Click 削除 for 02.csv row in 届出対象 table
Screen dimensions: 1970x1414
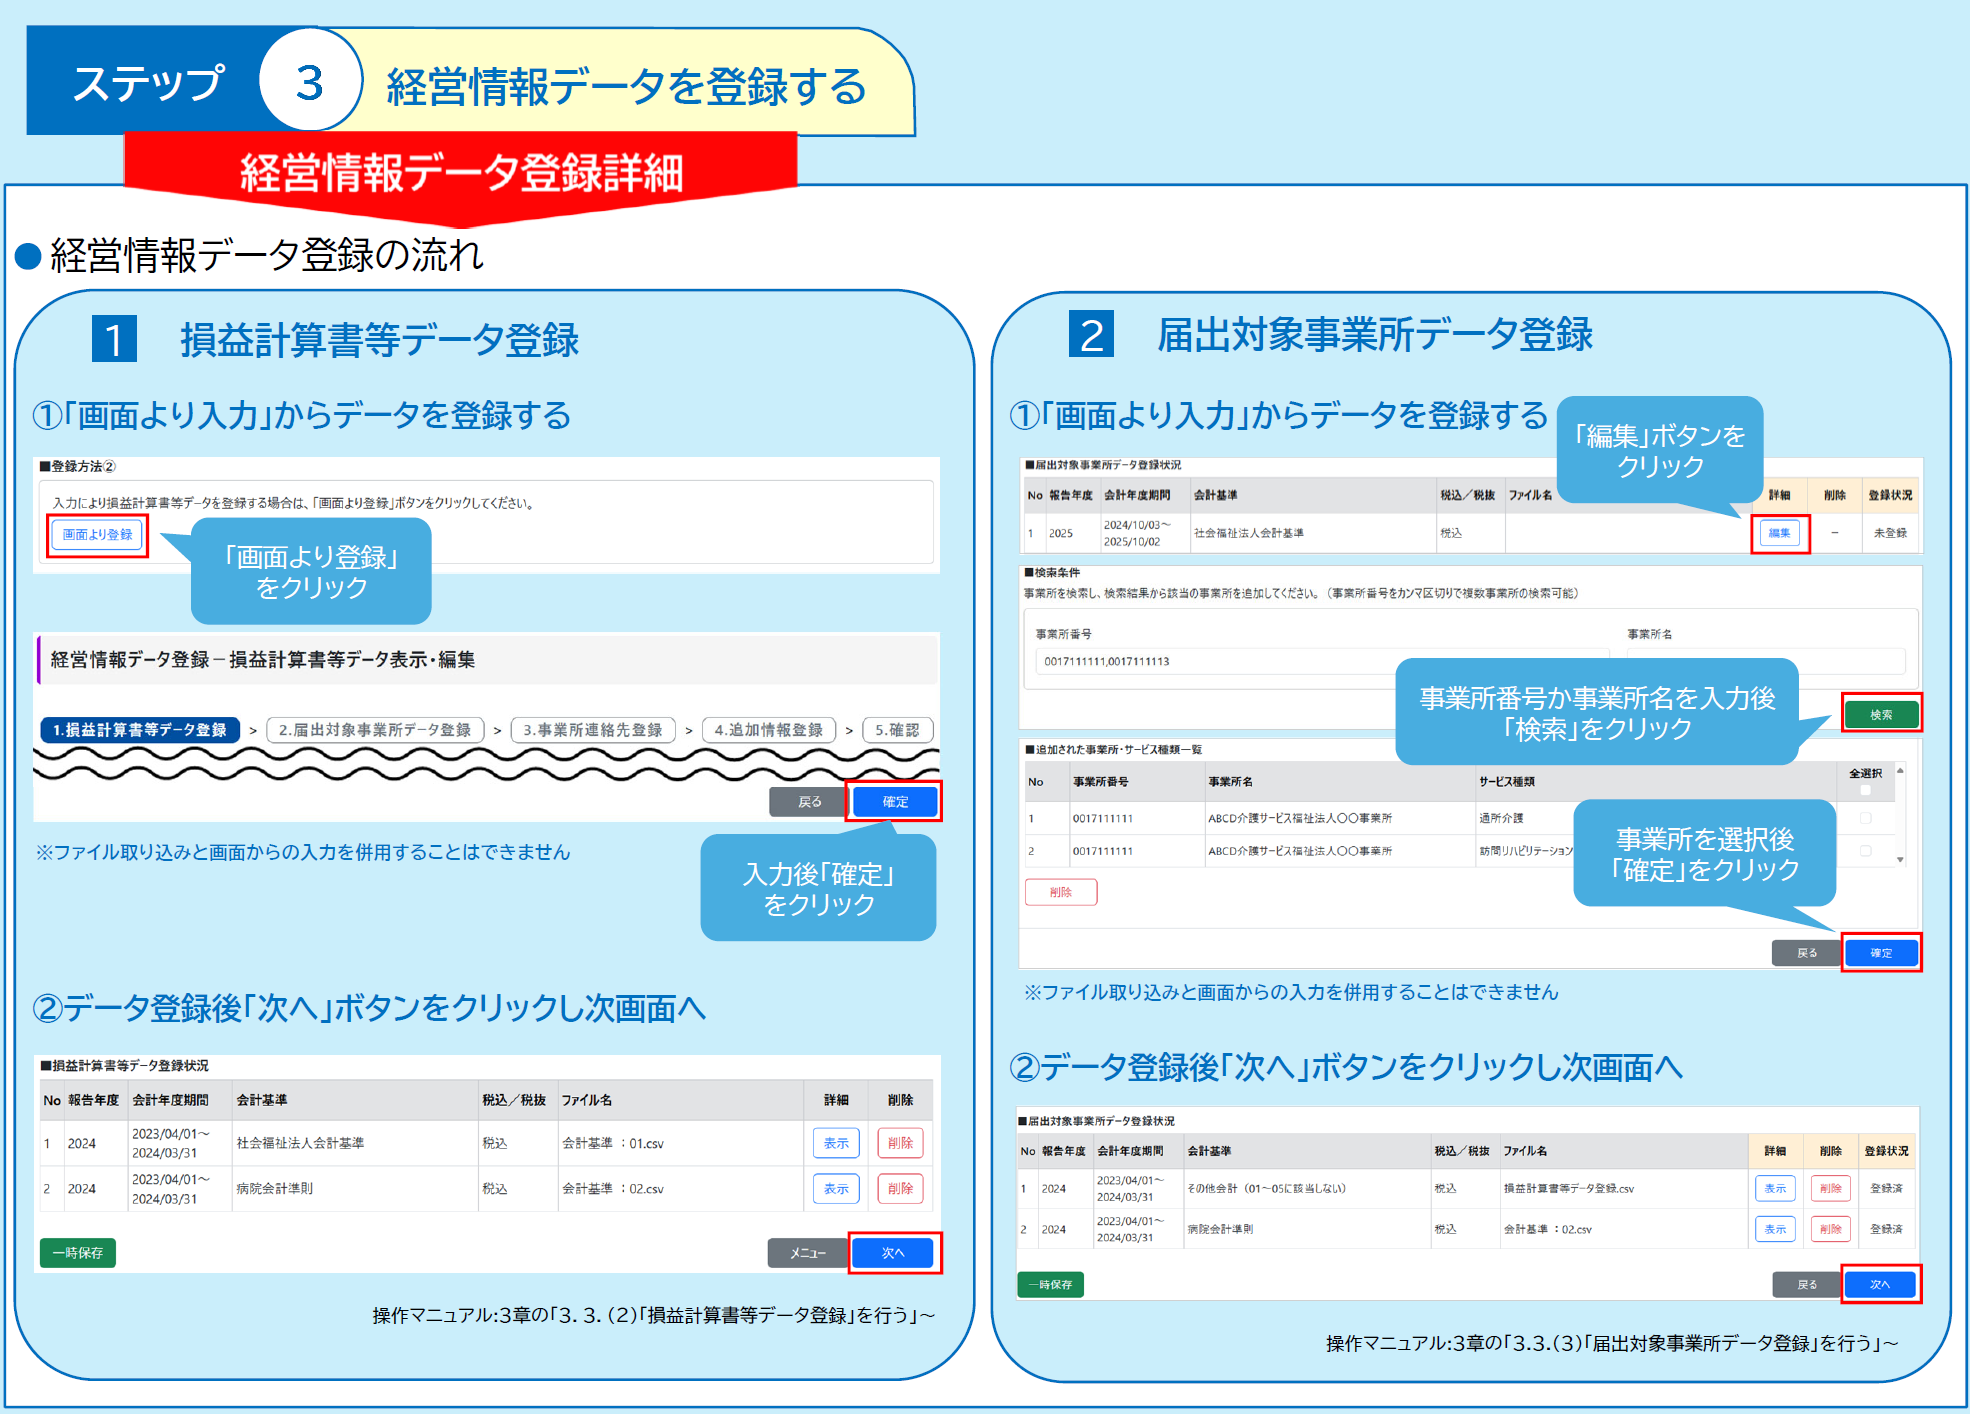[x=1831, y=1229]
